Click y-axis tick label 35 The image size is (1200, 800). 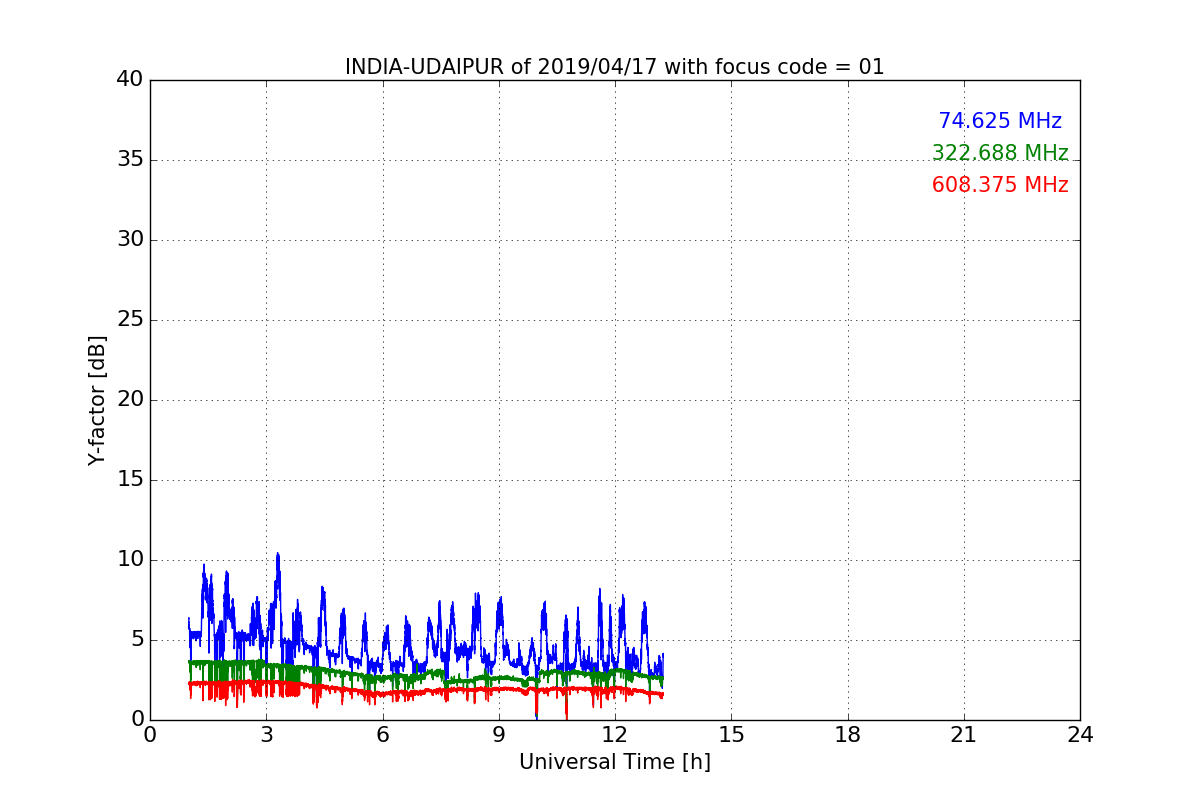tap(130, 159)
